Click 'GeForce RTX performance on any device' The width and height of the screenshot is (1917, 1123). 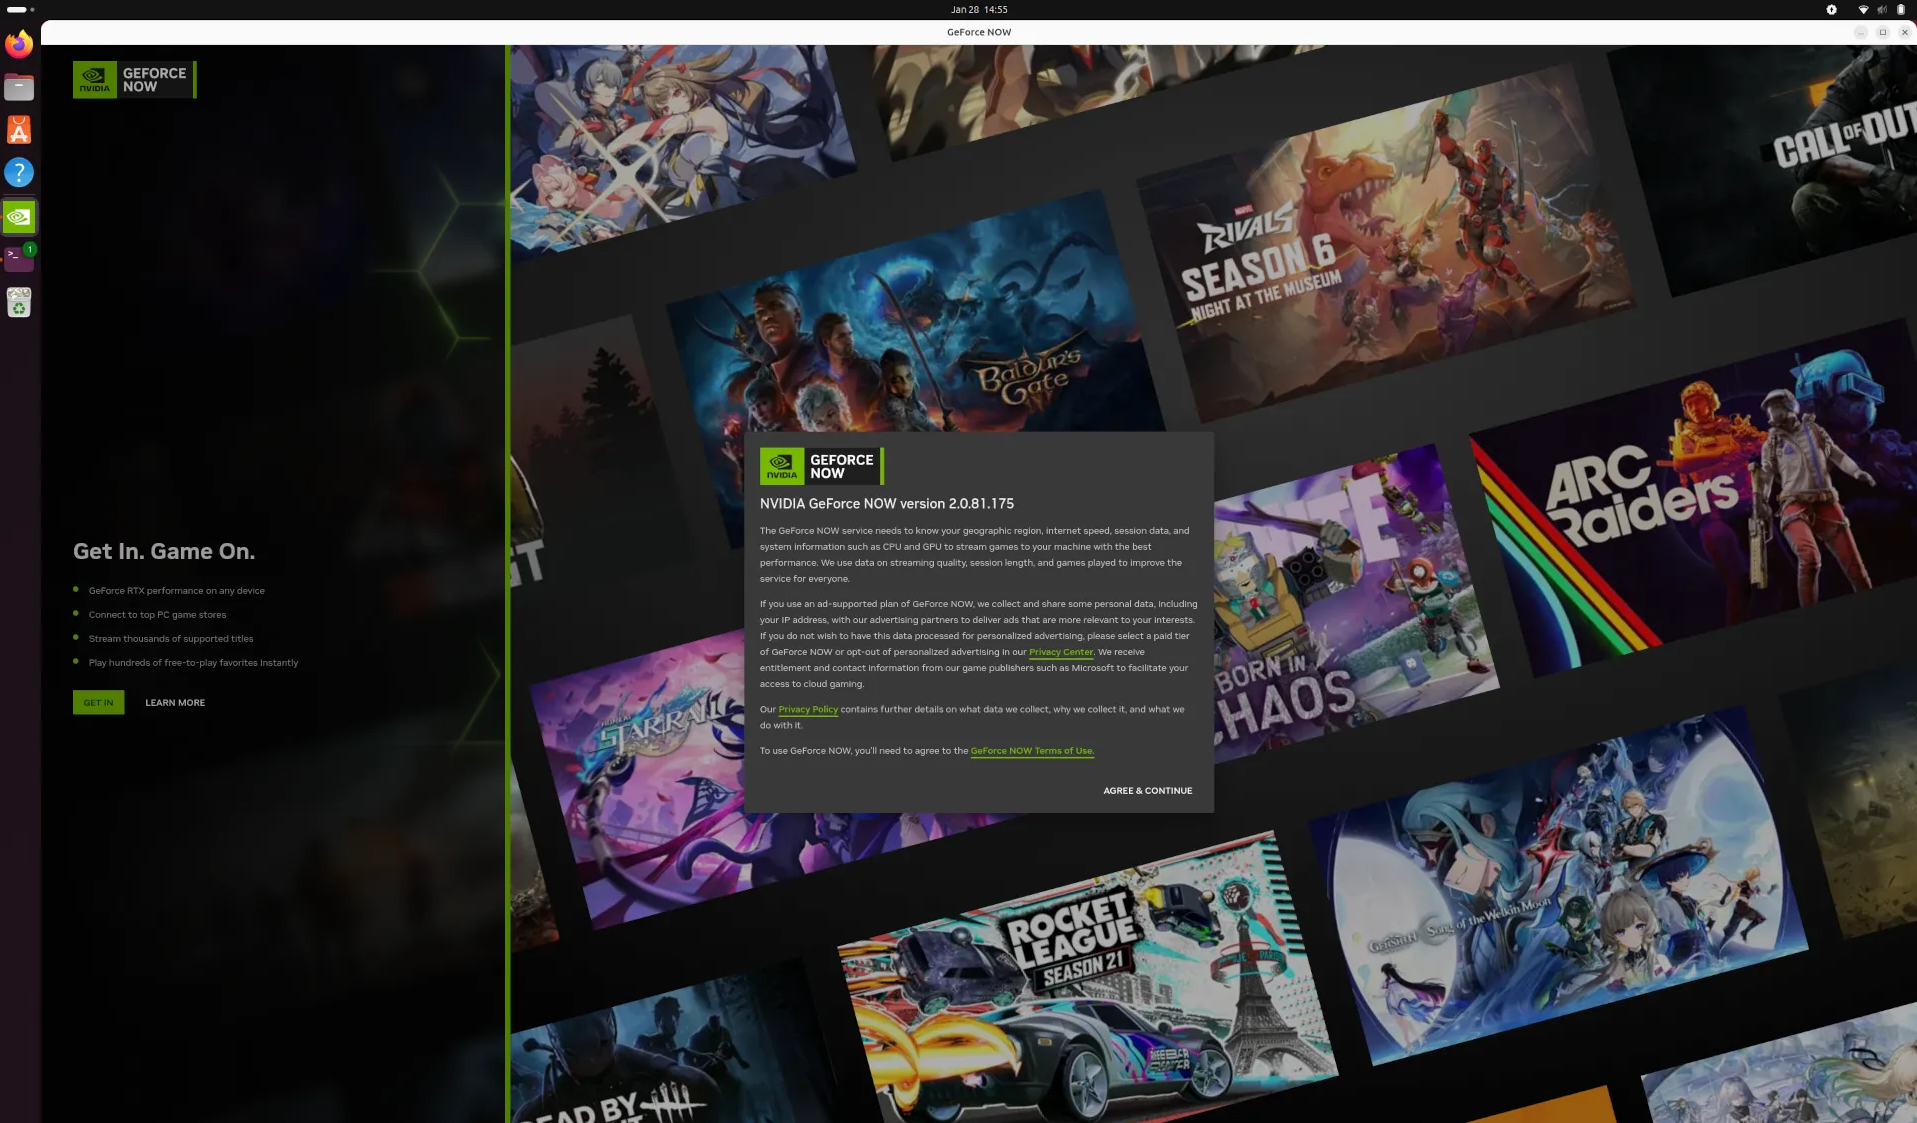coord(177,591)
